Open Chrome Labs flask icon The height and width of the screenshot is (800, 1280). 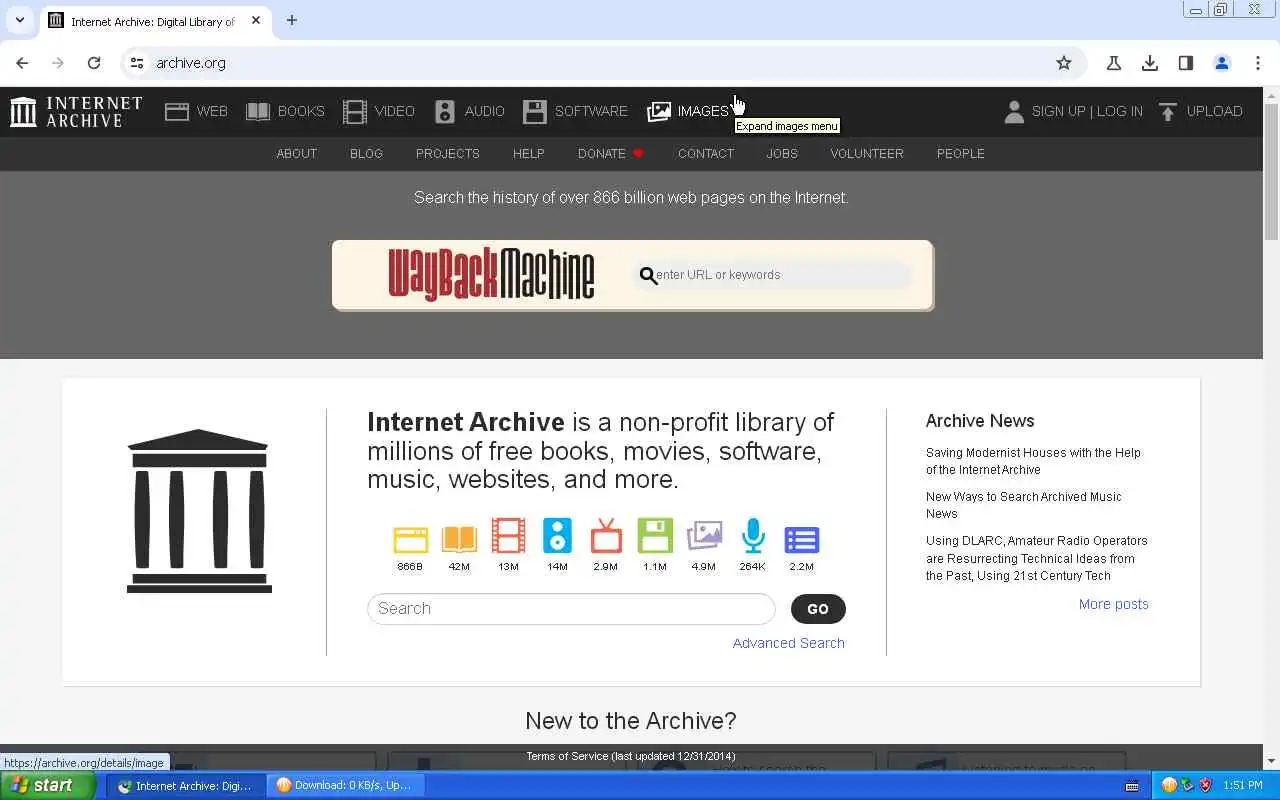tap(1113, 63)
